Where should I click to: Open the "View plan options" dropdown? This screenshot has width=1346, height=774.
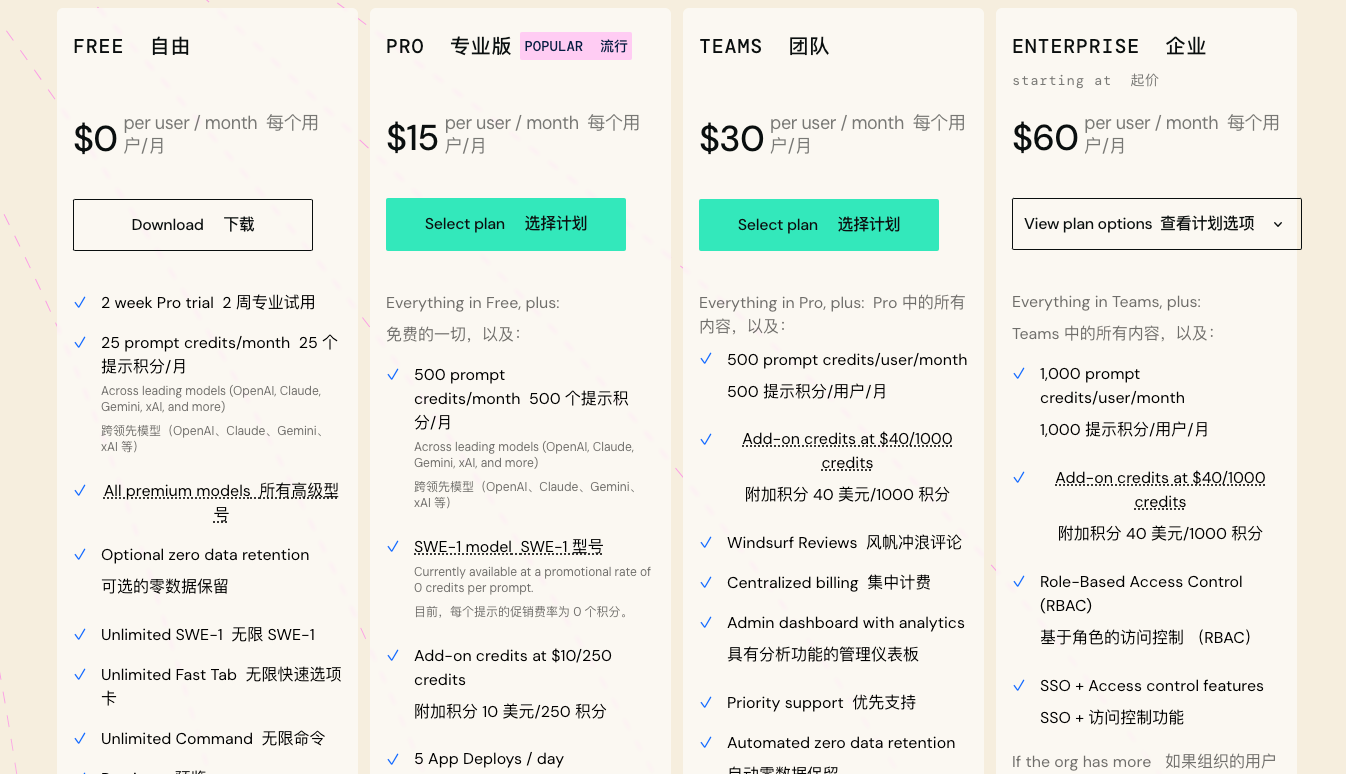(1156, 224)
